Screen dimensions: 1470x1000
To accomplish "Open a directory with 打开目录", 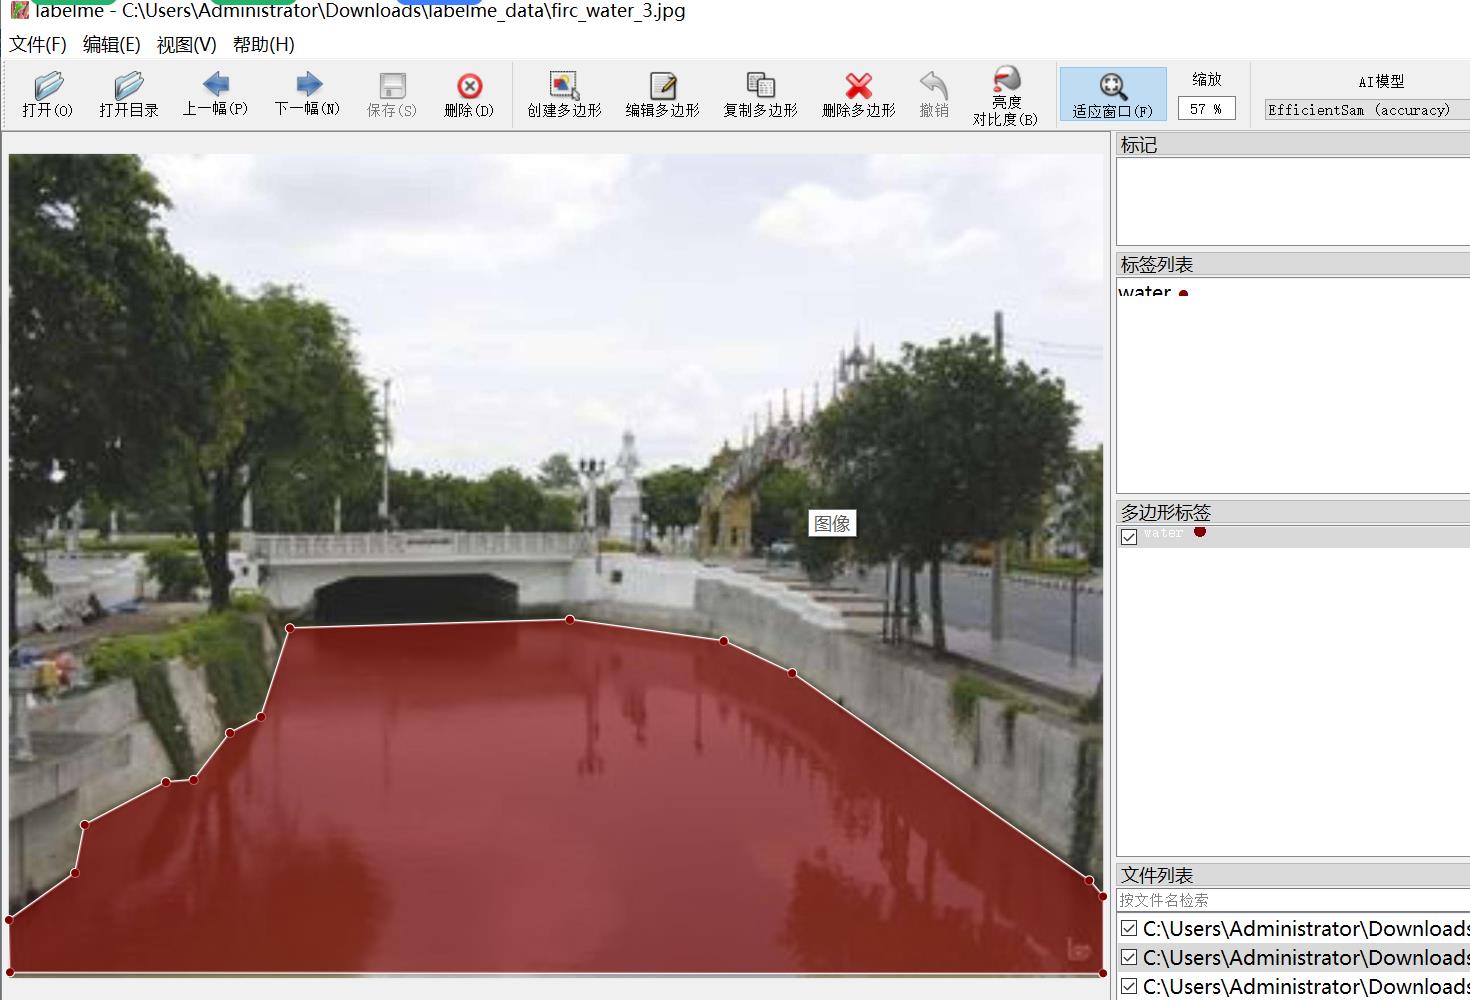I will (x=128, y=94).
